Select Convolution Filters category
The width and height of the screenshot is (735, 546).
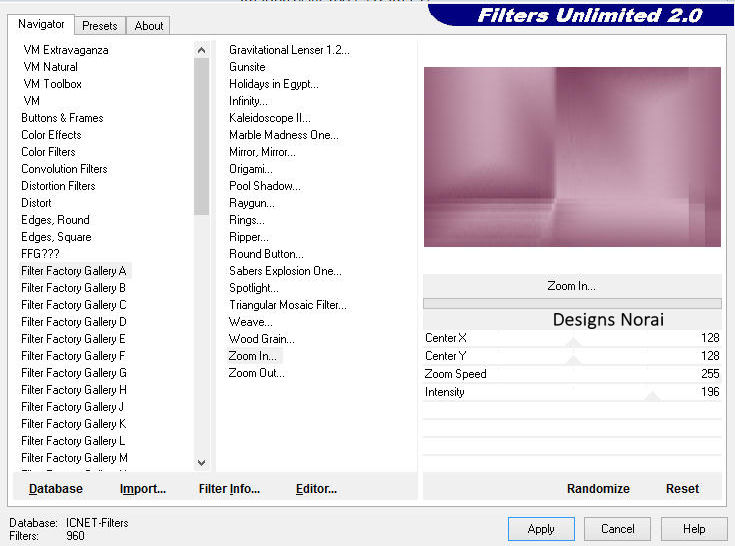[64, 169]
